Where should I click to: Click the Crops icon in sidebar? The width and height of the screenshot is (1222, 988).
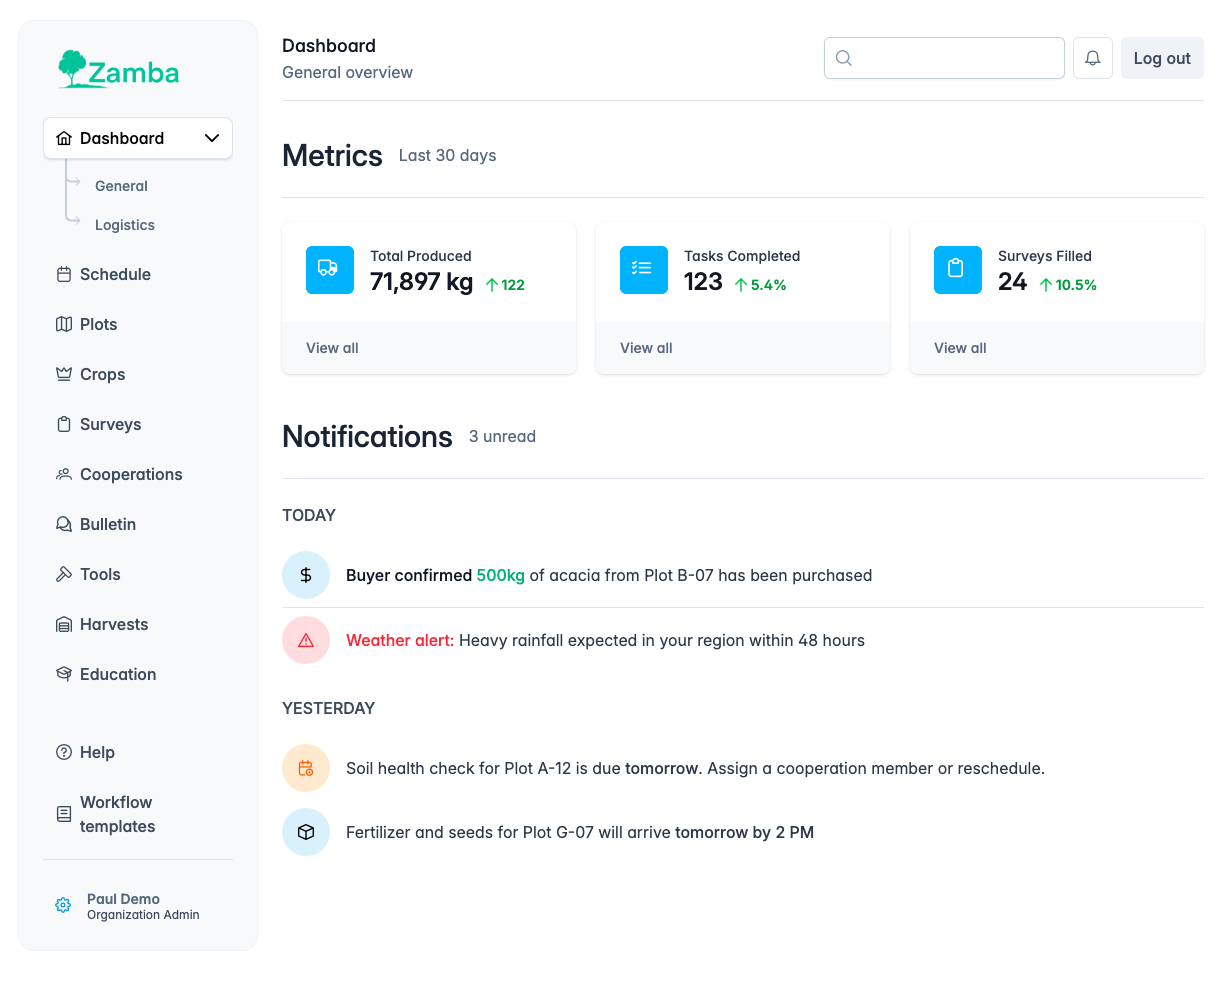[x=63, y=374]
